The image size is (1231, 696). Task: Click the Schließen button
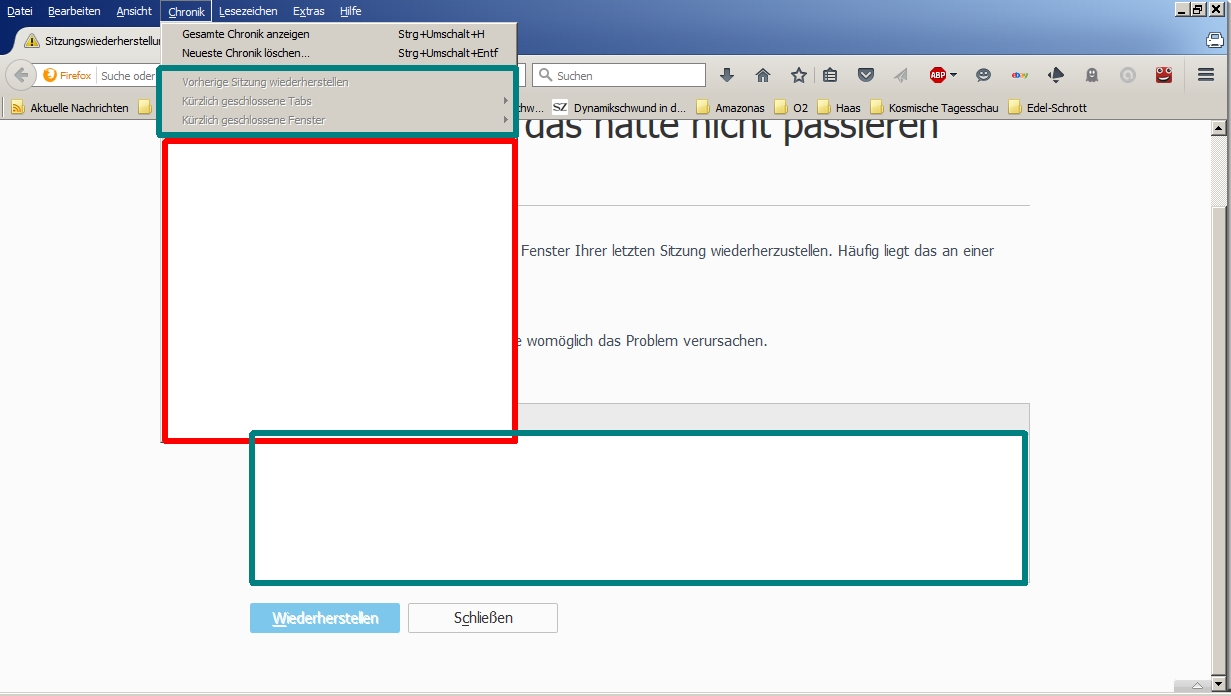coord(483,618)
